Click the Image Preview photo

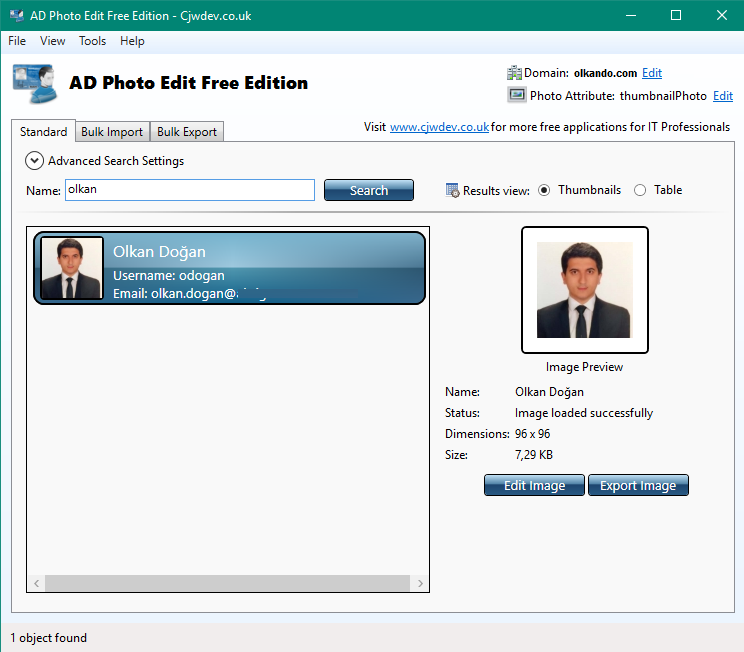point(585,290)
